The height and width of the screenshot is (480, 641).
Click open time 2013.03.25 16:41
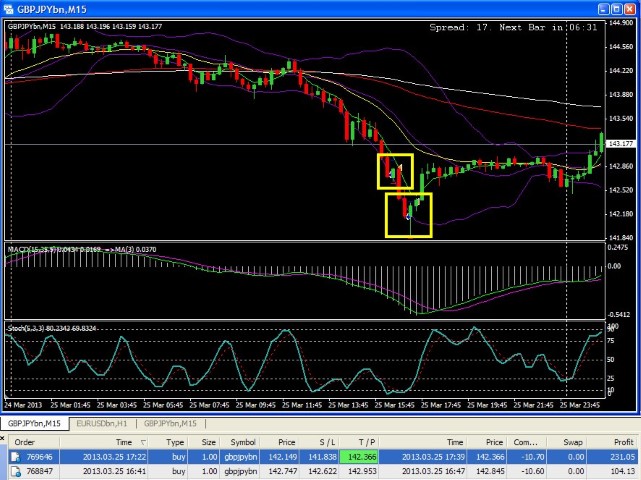point(114,471)
